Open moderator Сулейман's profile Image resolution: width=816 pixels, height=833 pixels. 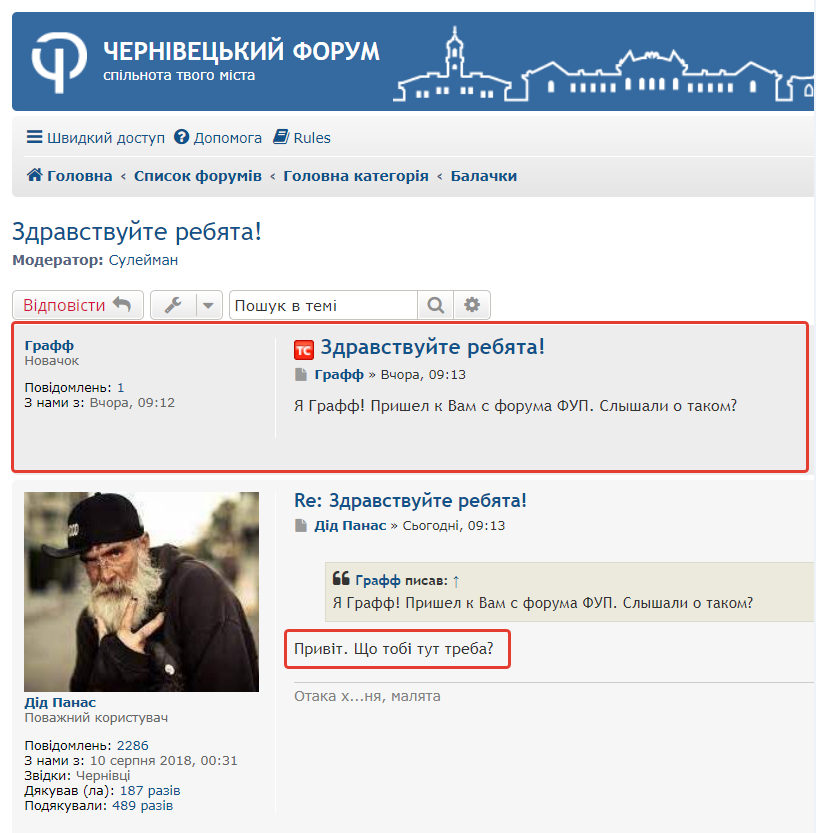(143, 260)
